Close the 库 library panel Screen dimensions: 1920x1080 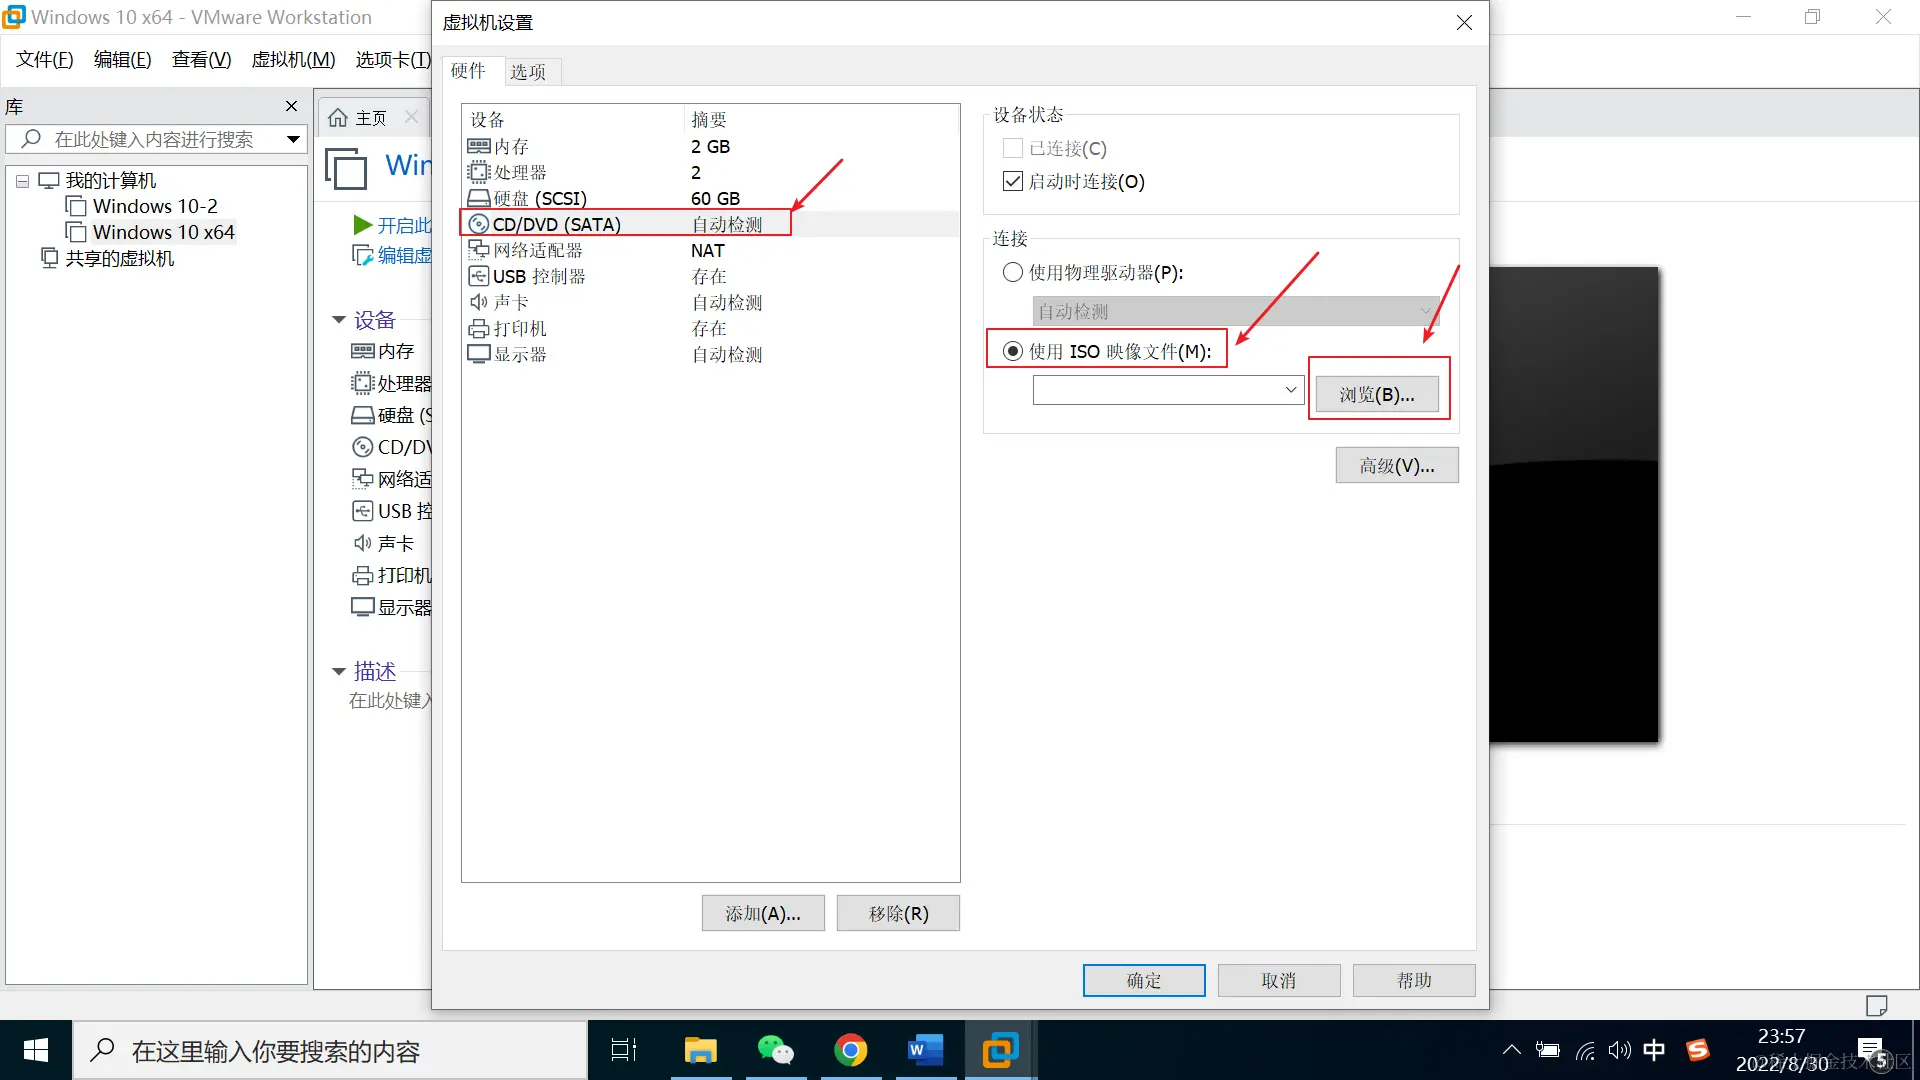291,106
